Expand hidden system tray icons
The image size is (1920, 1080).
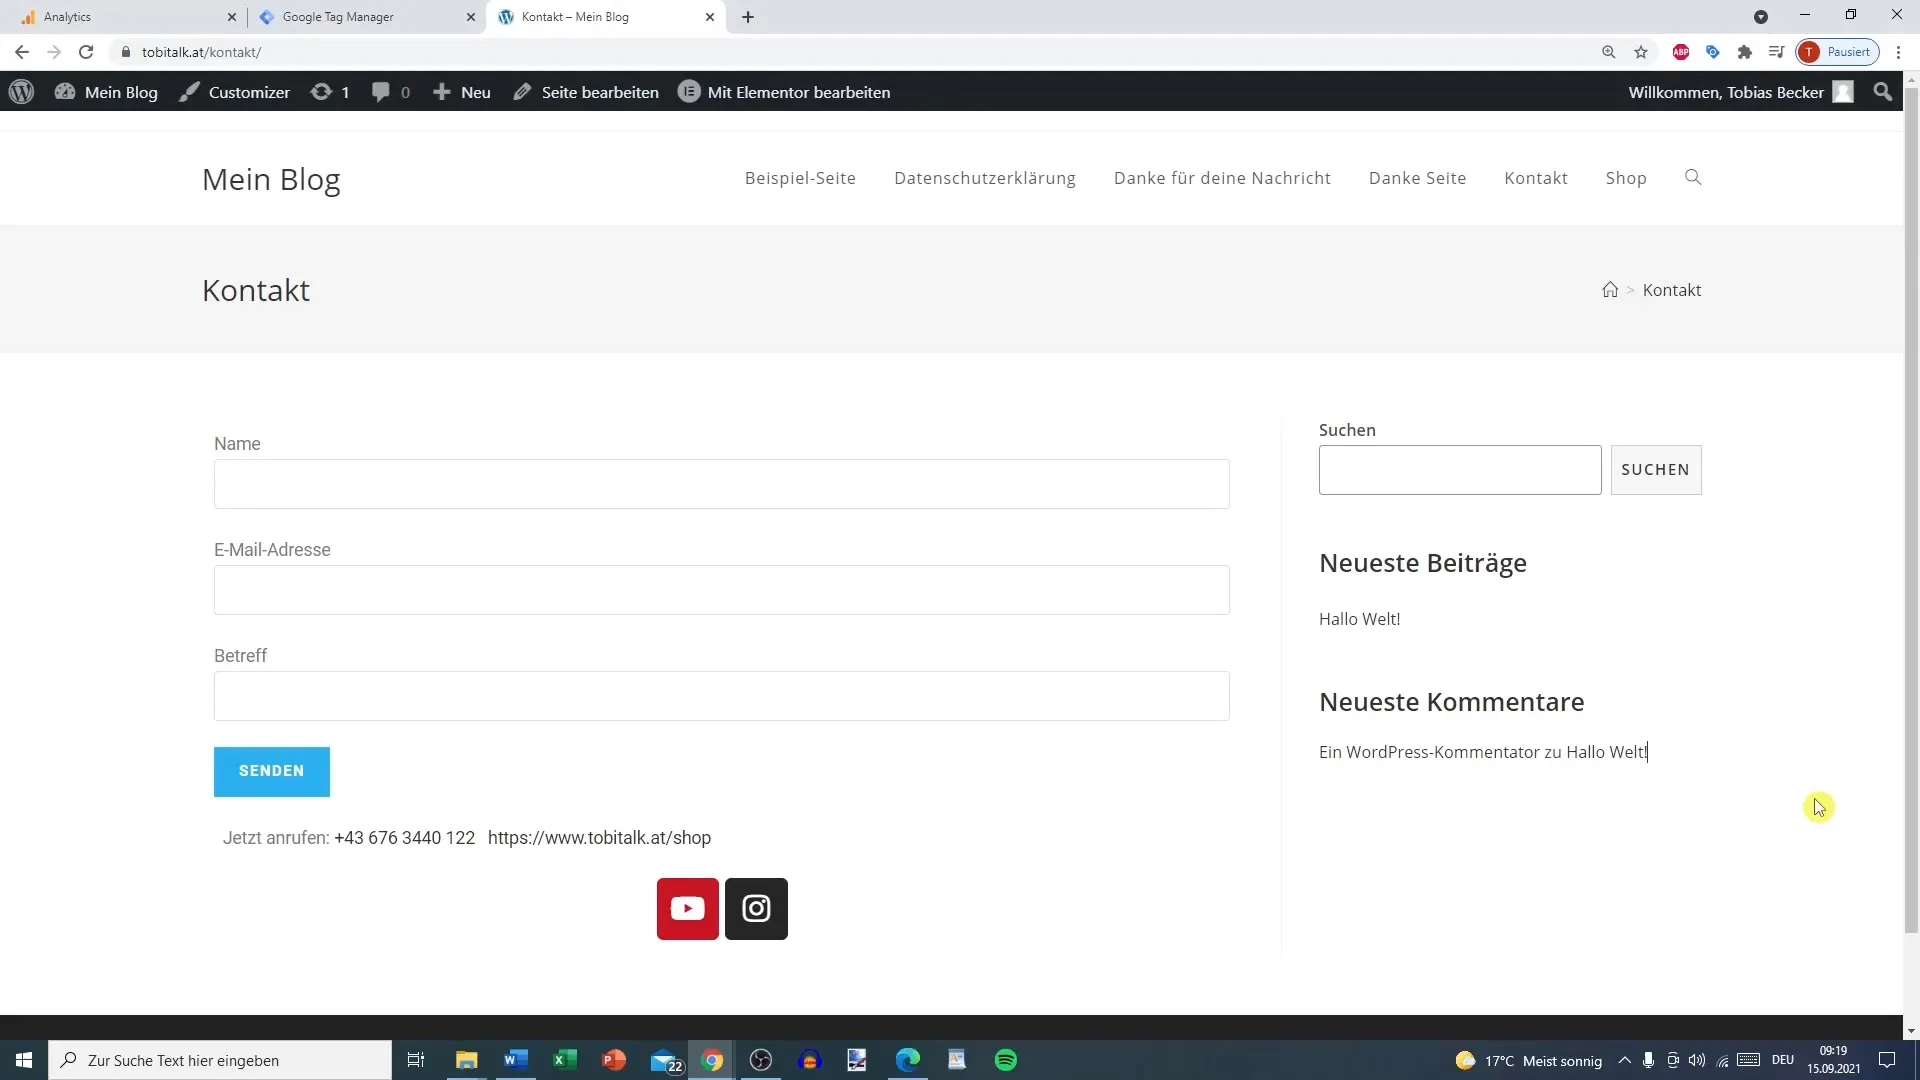click(x=1625, y=1060)
